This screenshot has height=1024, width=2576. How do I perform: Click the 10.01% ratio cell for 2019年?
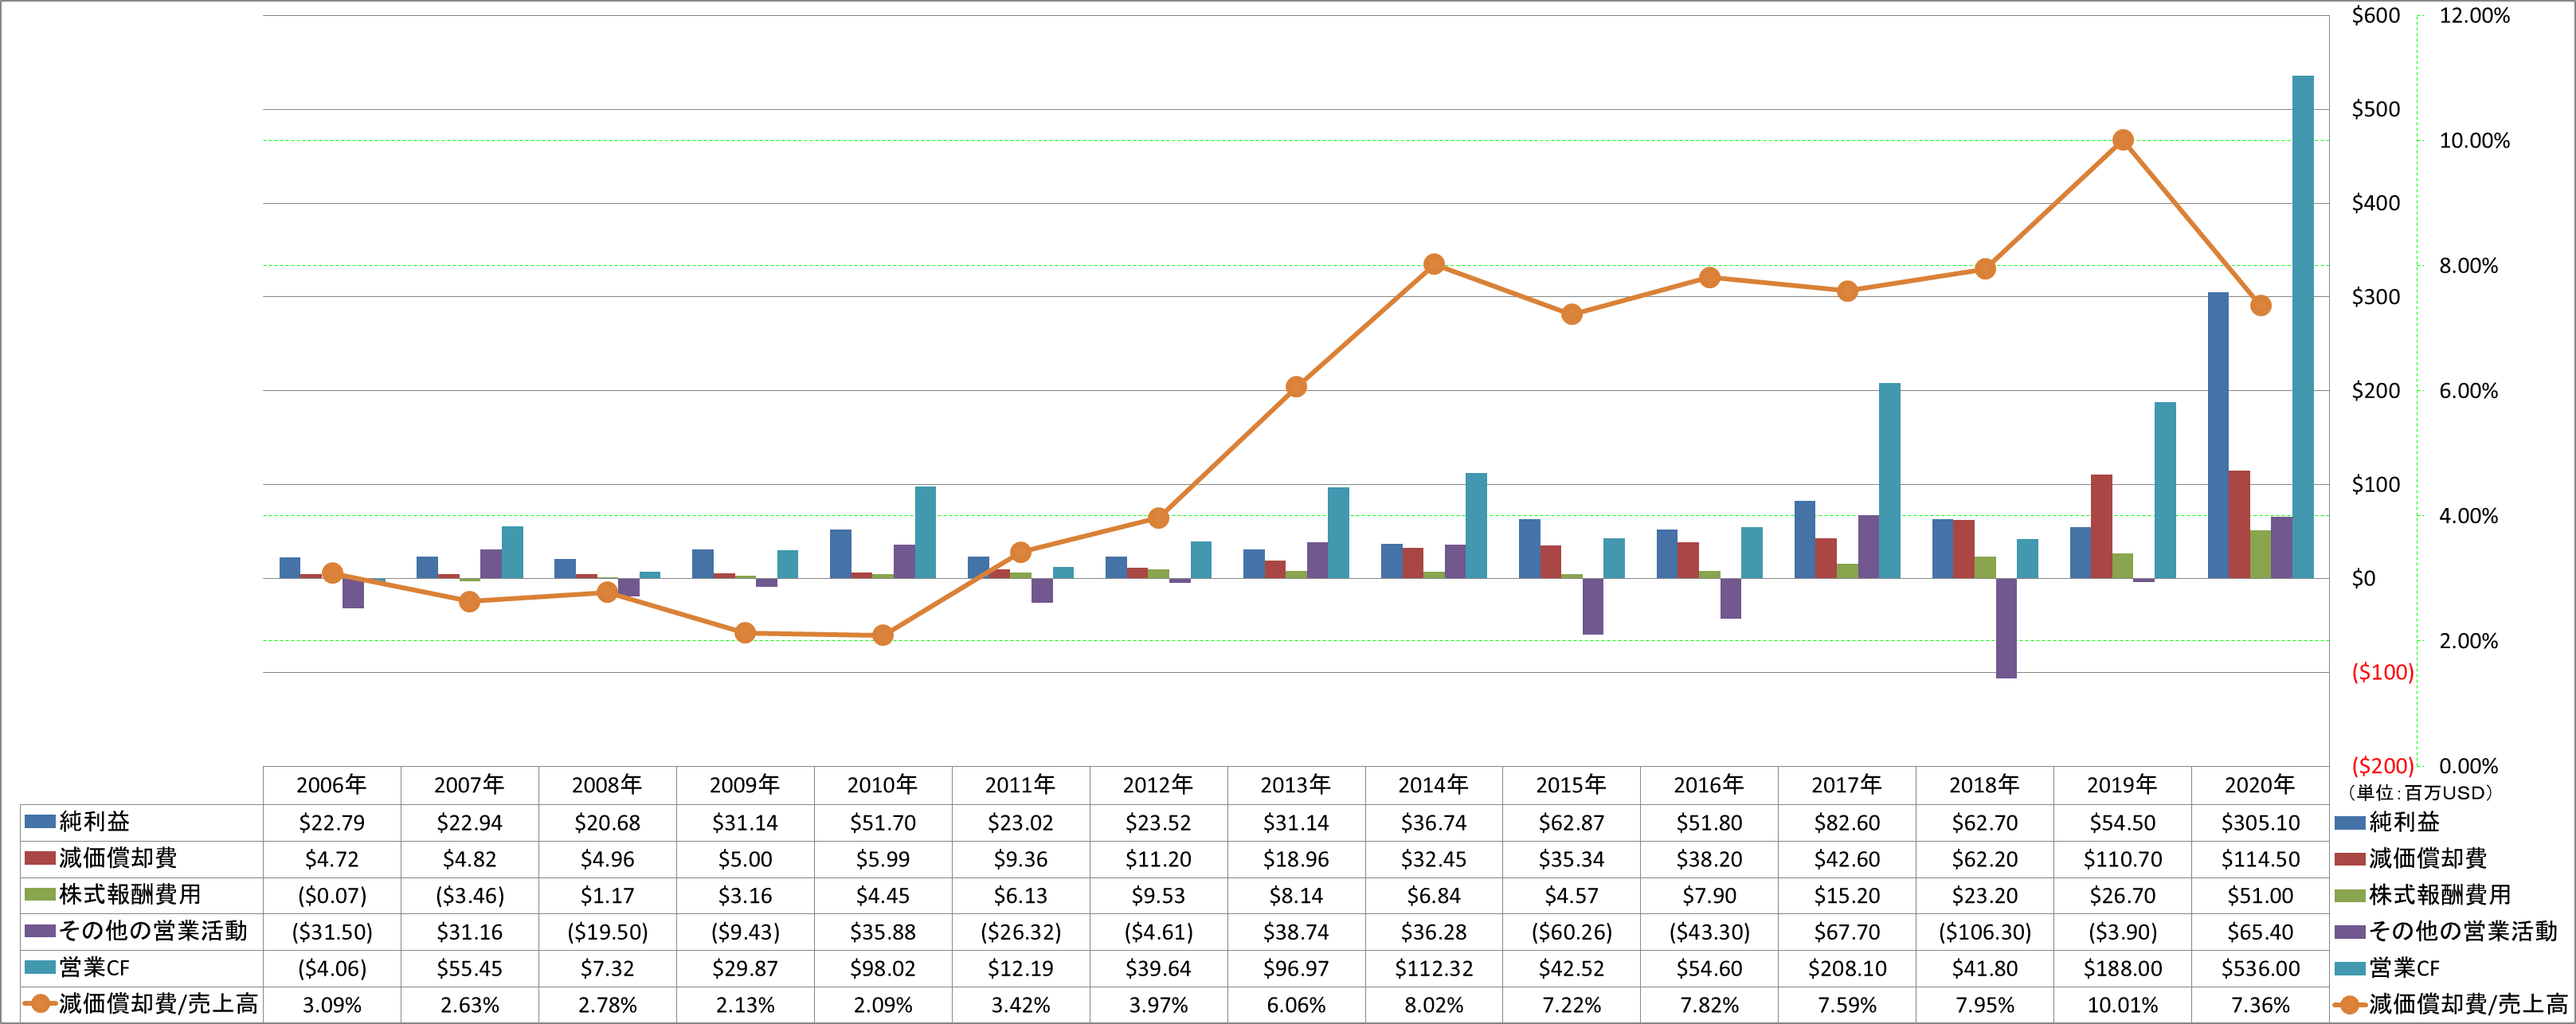click(2122, 1004)
